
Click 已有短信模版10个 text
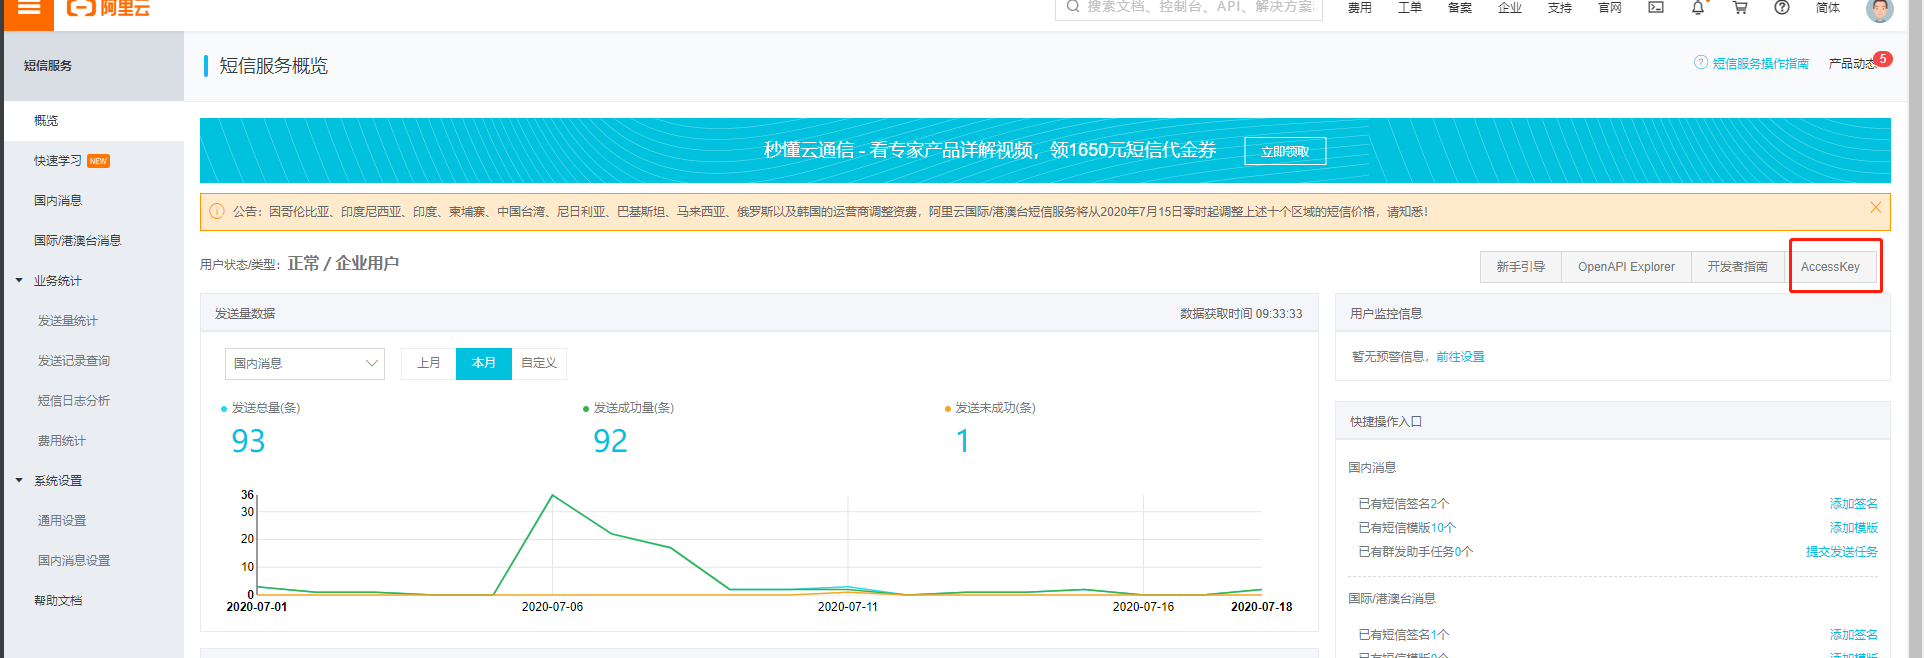click(x=1407, y=528)
